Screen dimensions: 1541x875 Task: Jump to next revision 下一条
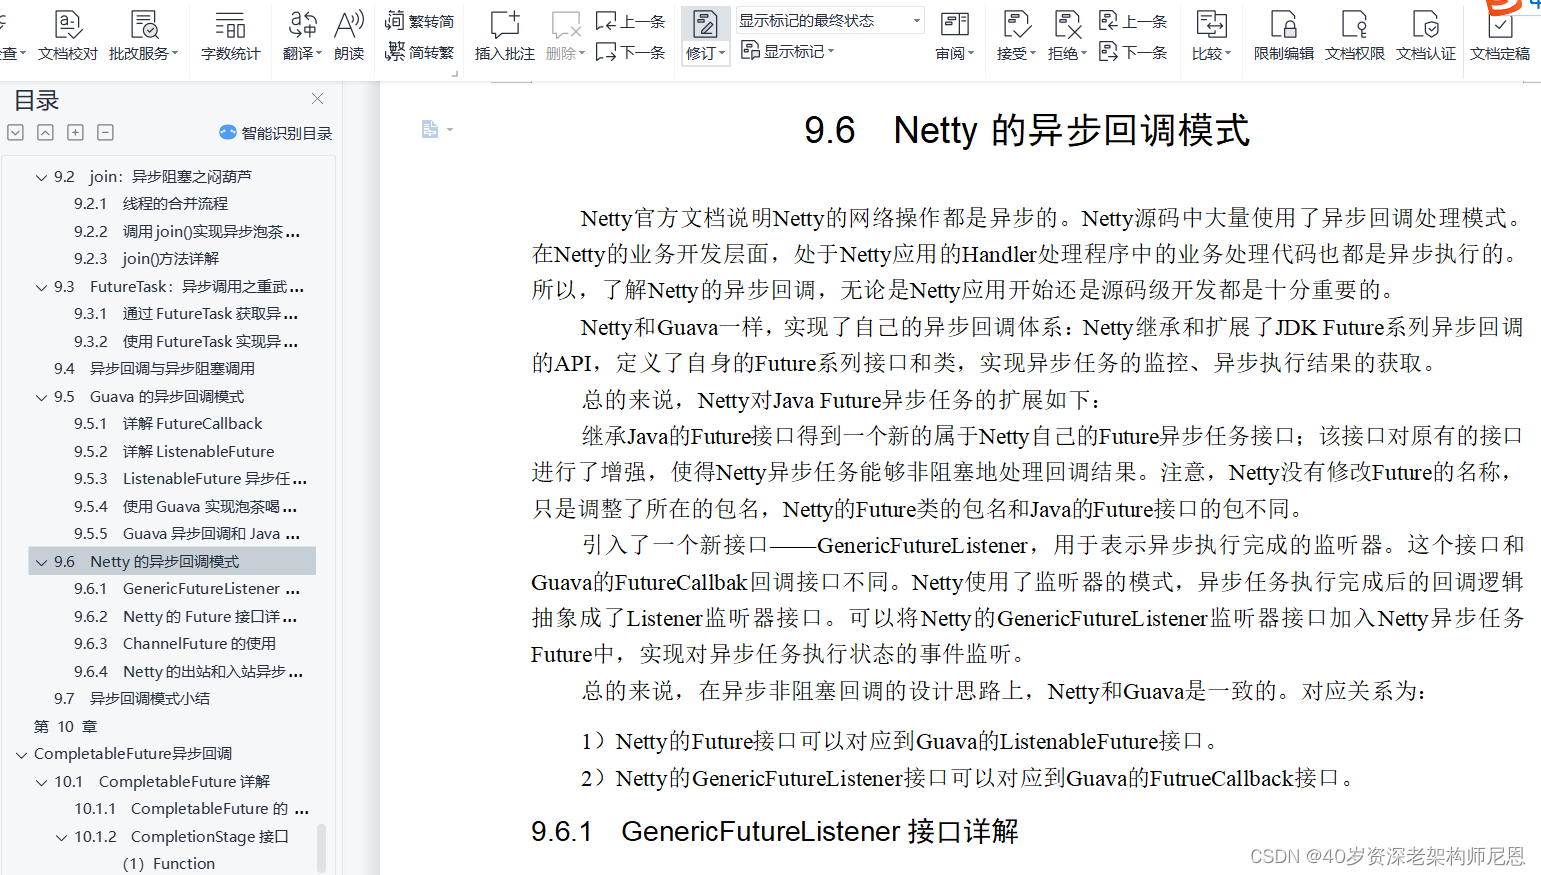pyautogui.click(x=1133, y=52)
